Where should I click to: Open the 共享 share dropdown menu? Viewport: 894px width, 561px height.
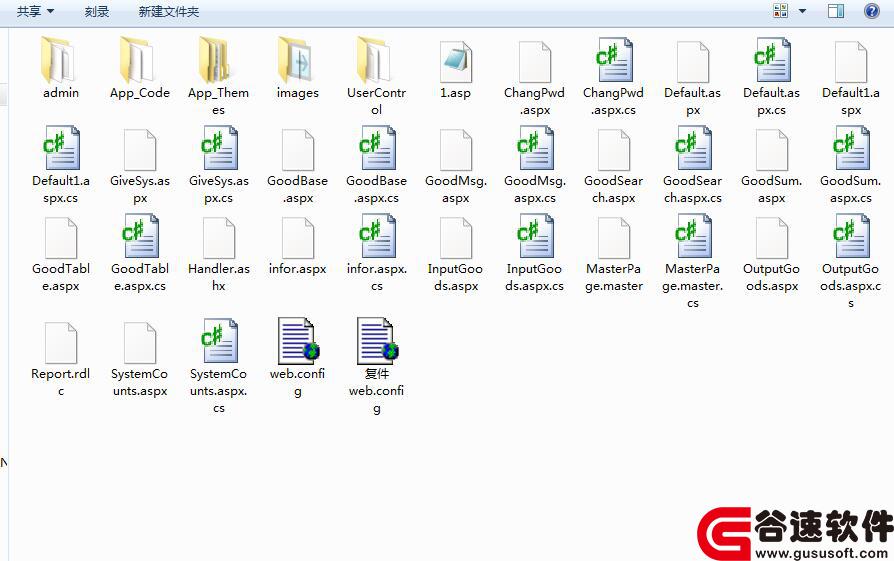point(35,11)
